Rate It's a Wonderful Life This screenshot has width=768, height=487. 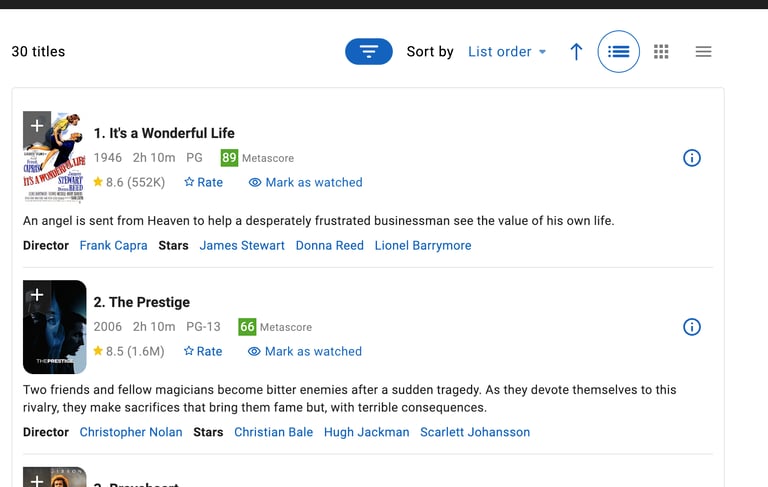click(x=203, y=183)
